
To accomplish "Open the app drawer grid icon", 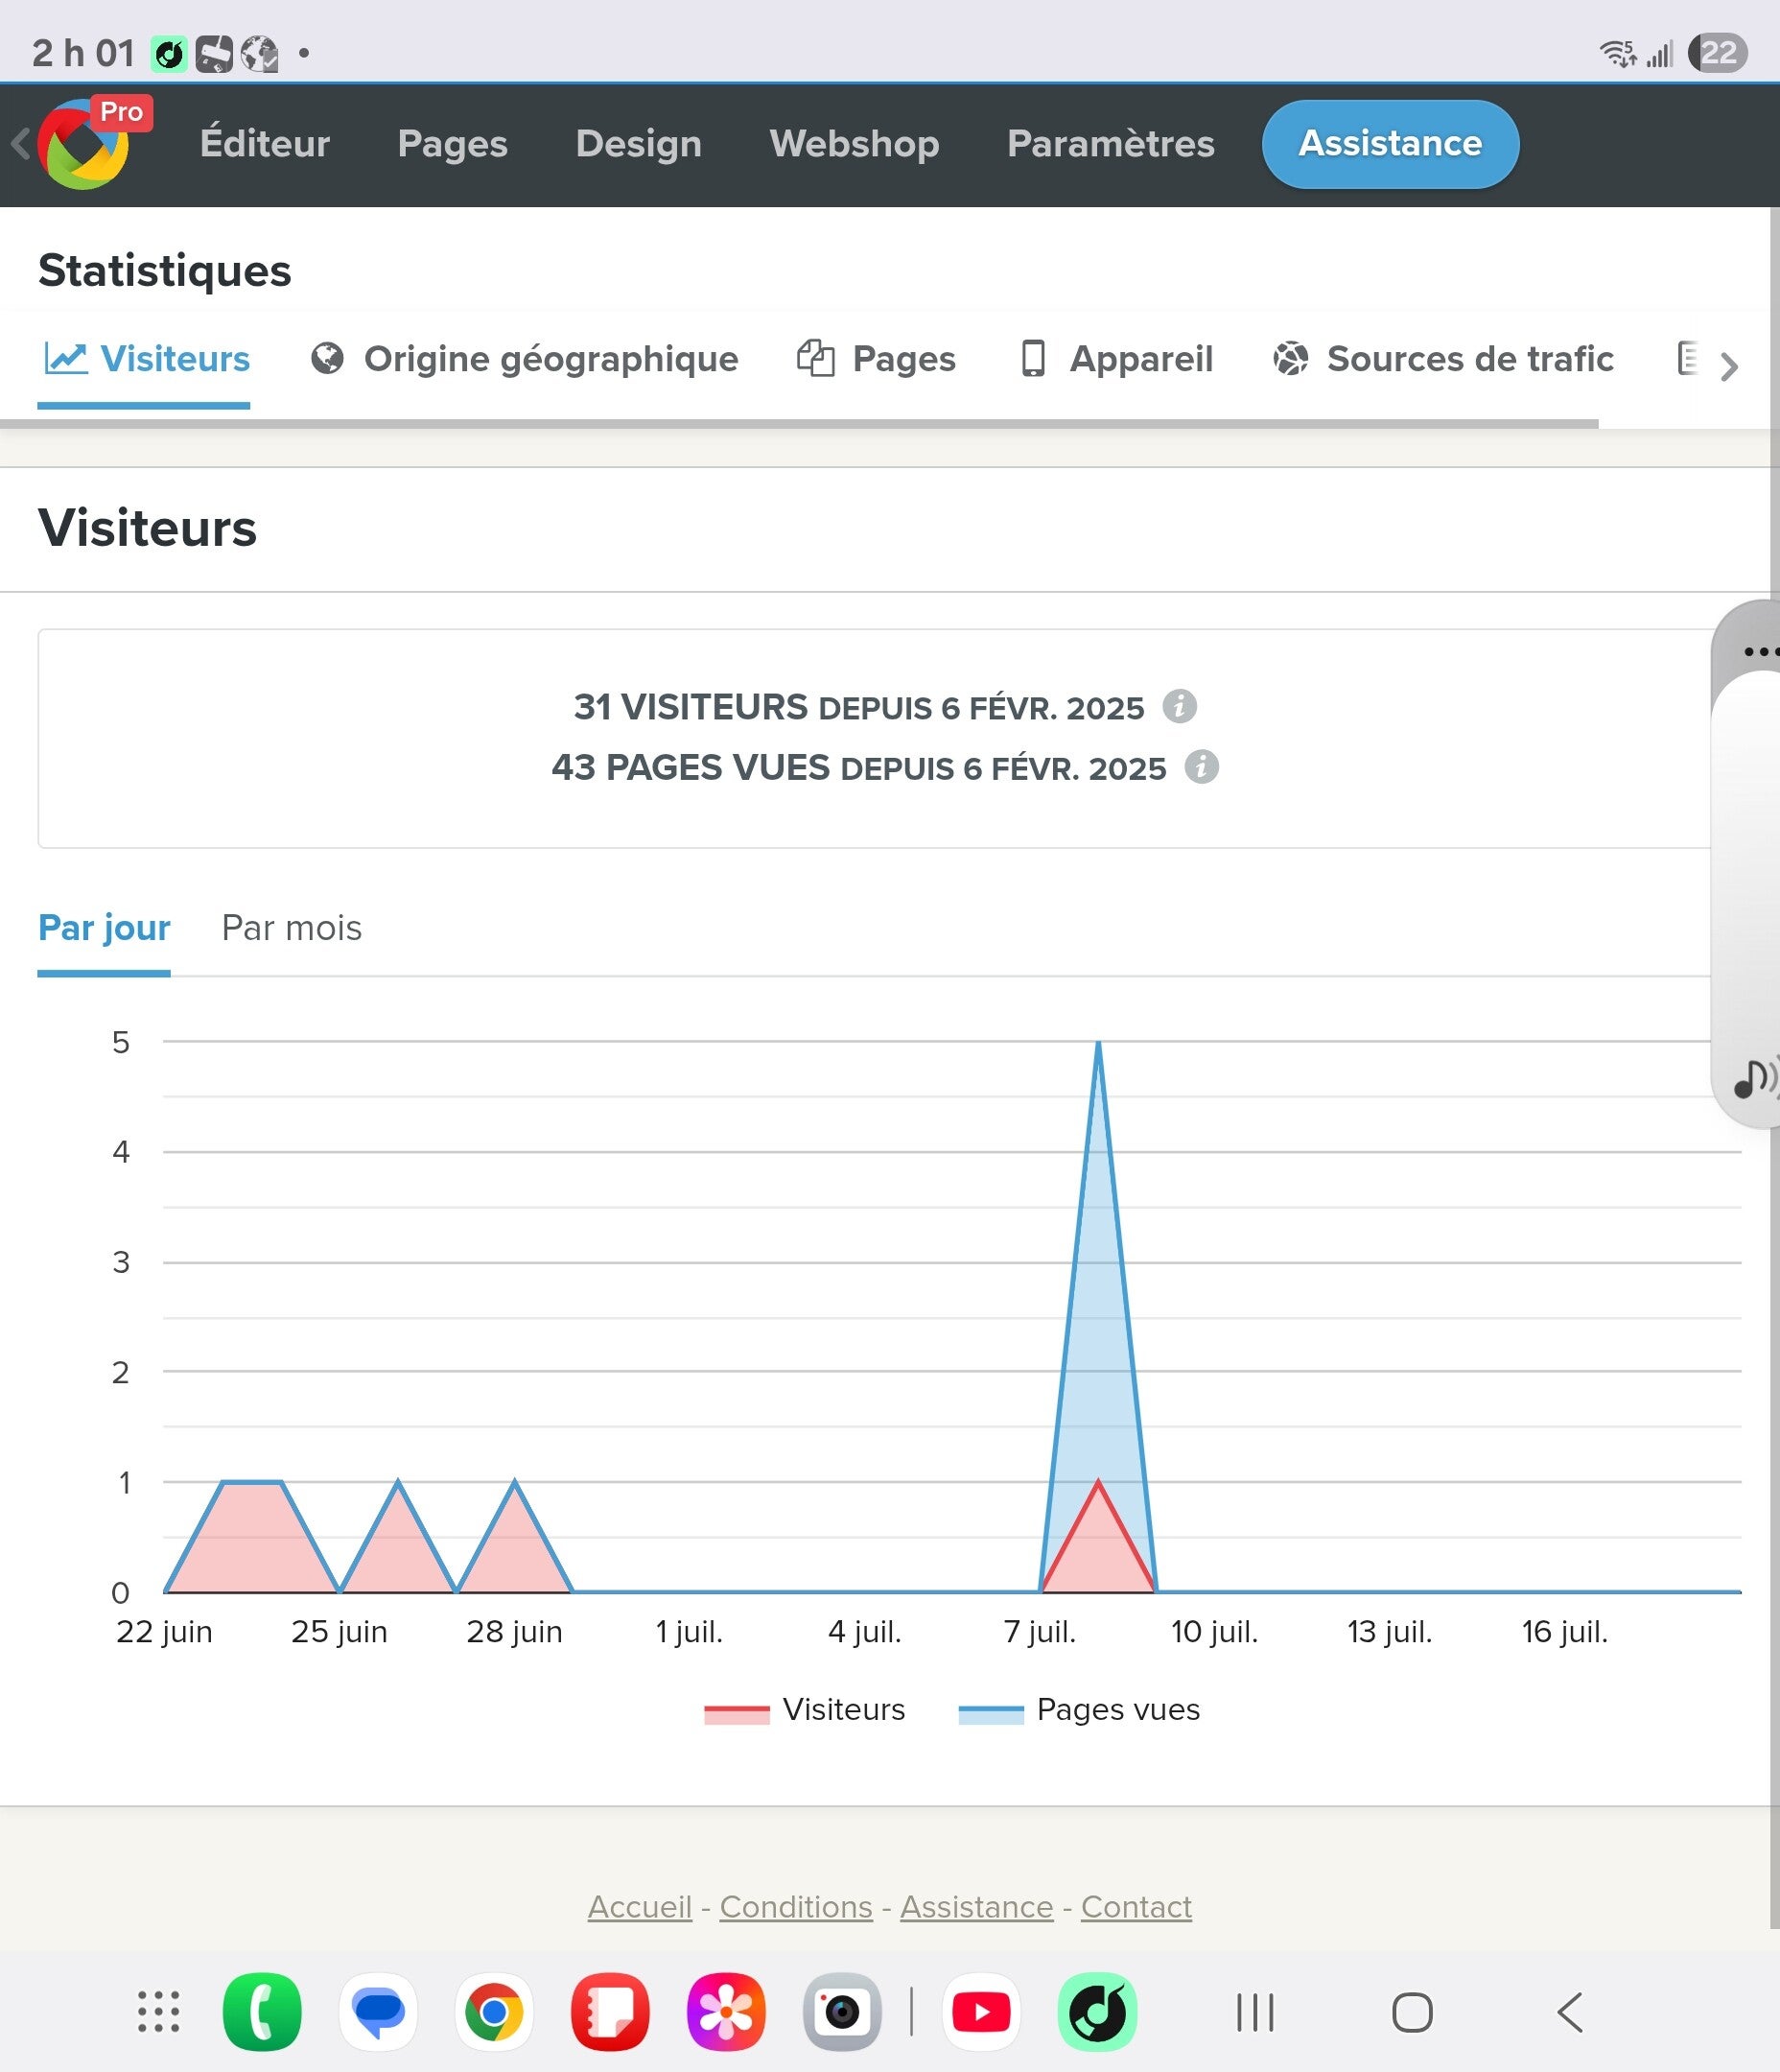I will [x=158, y=2012].
